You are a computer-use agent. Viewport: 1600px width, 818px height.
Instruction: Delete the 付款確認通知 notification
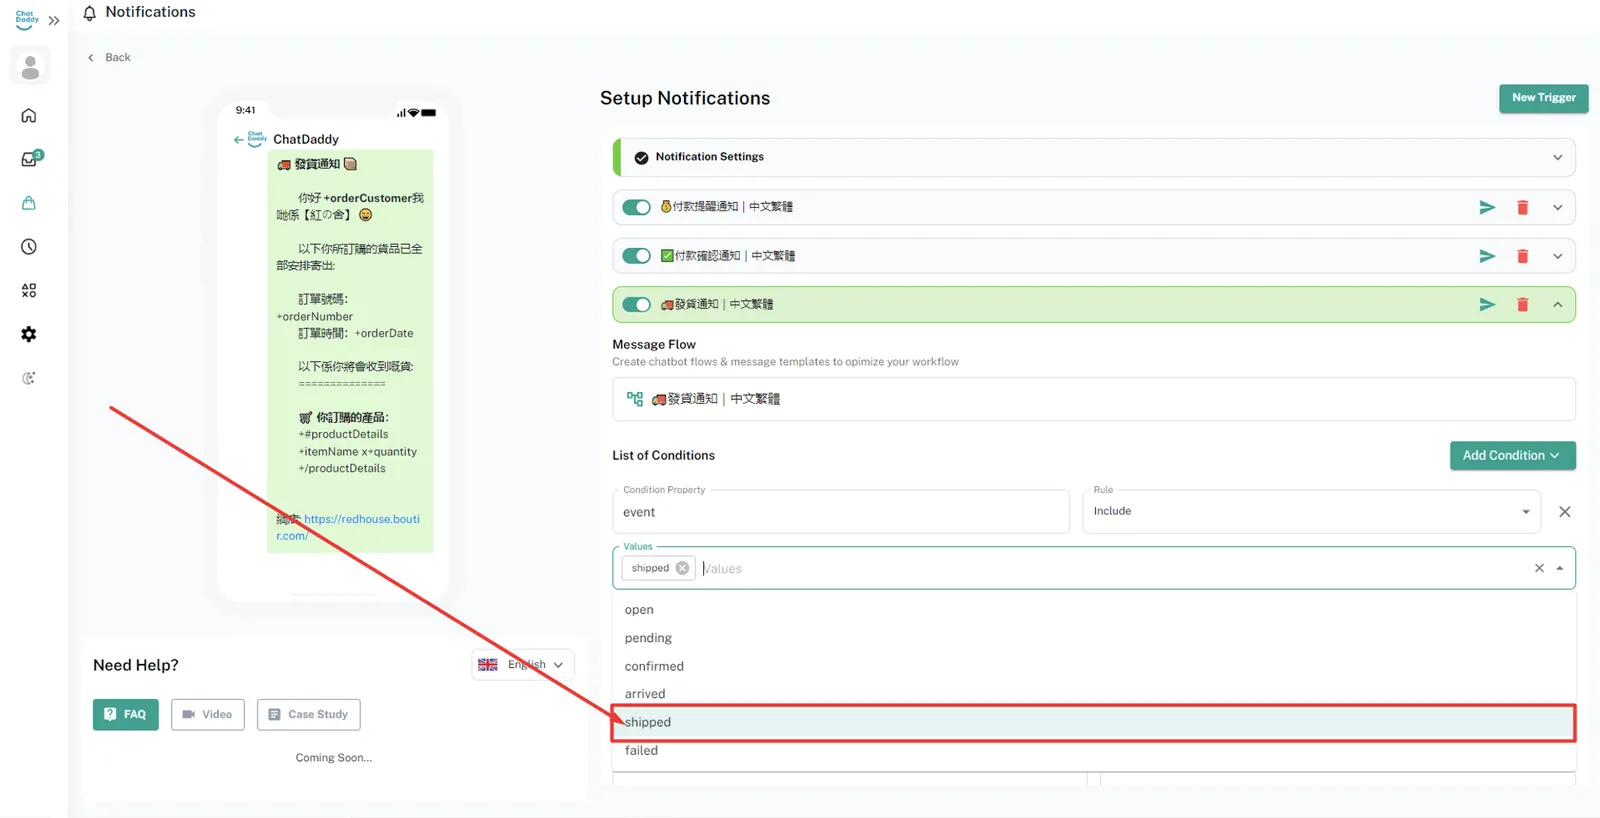1522,257
